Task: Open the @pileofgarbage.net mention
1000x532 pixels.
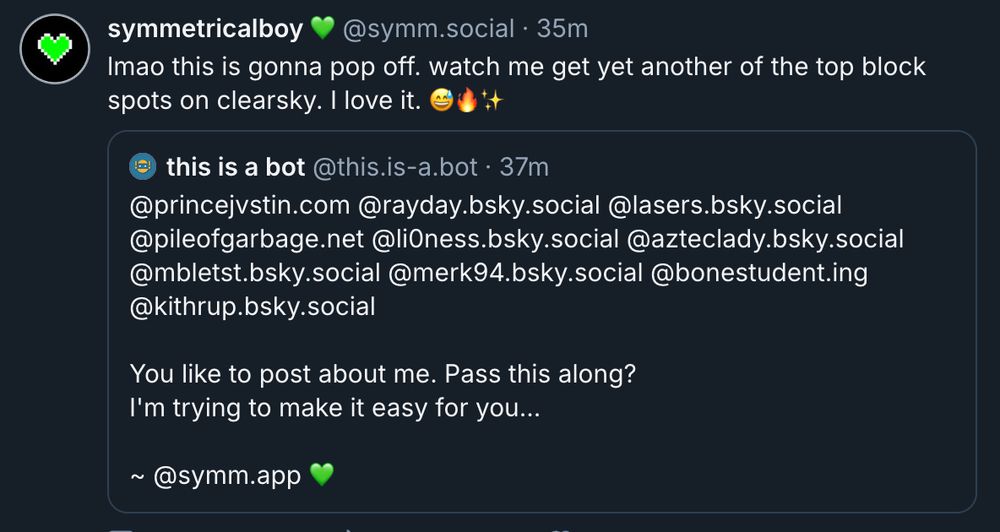Action: click(246, 239)
